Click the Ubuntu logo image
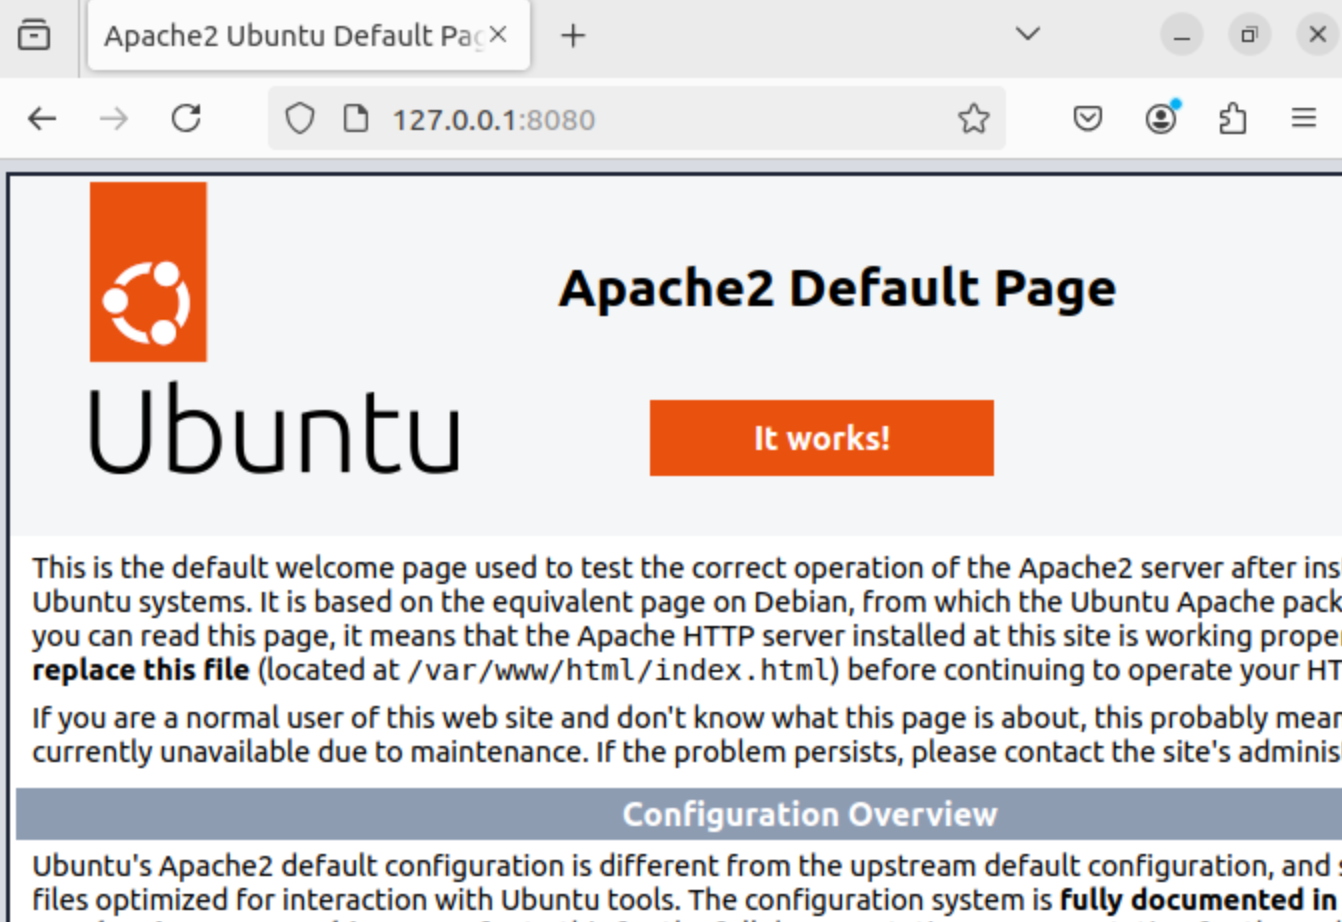Screen dimensions: 1342x922 (274, 327)
